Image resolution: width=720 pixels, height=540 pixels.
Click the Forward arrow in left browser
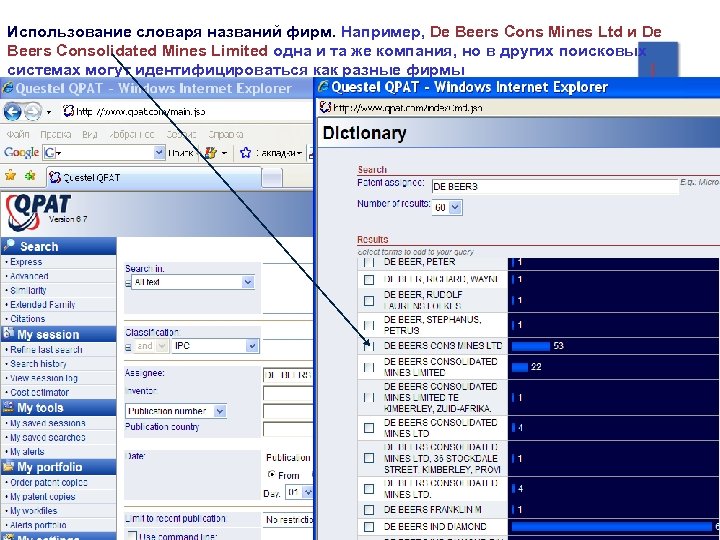pos(32,112)
